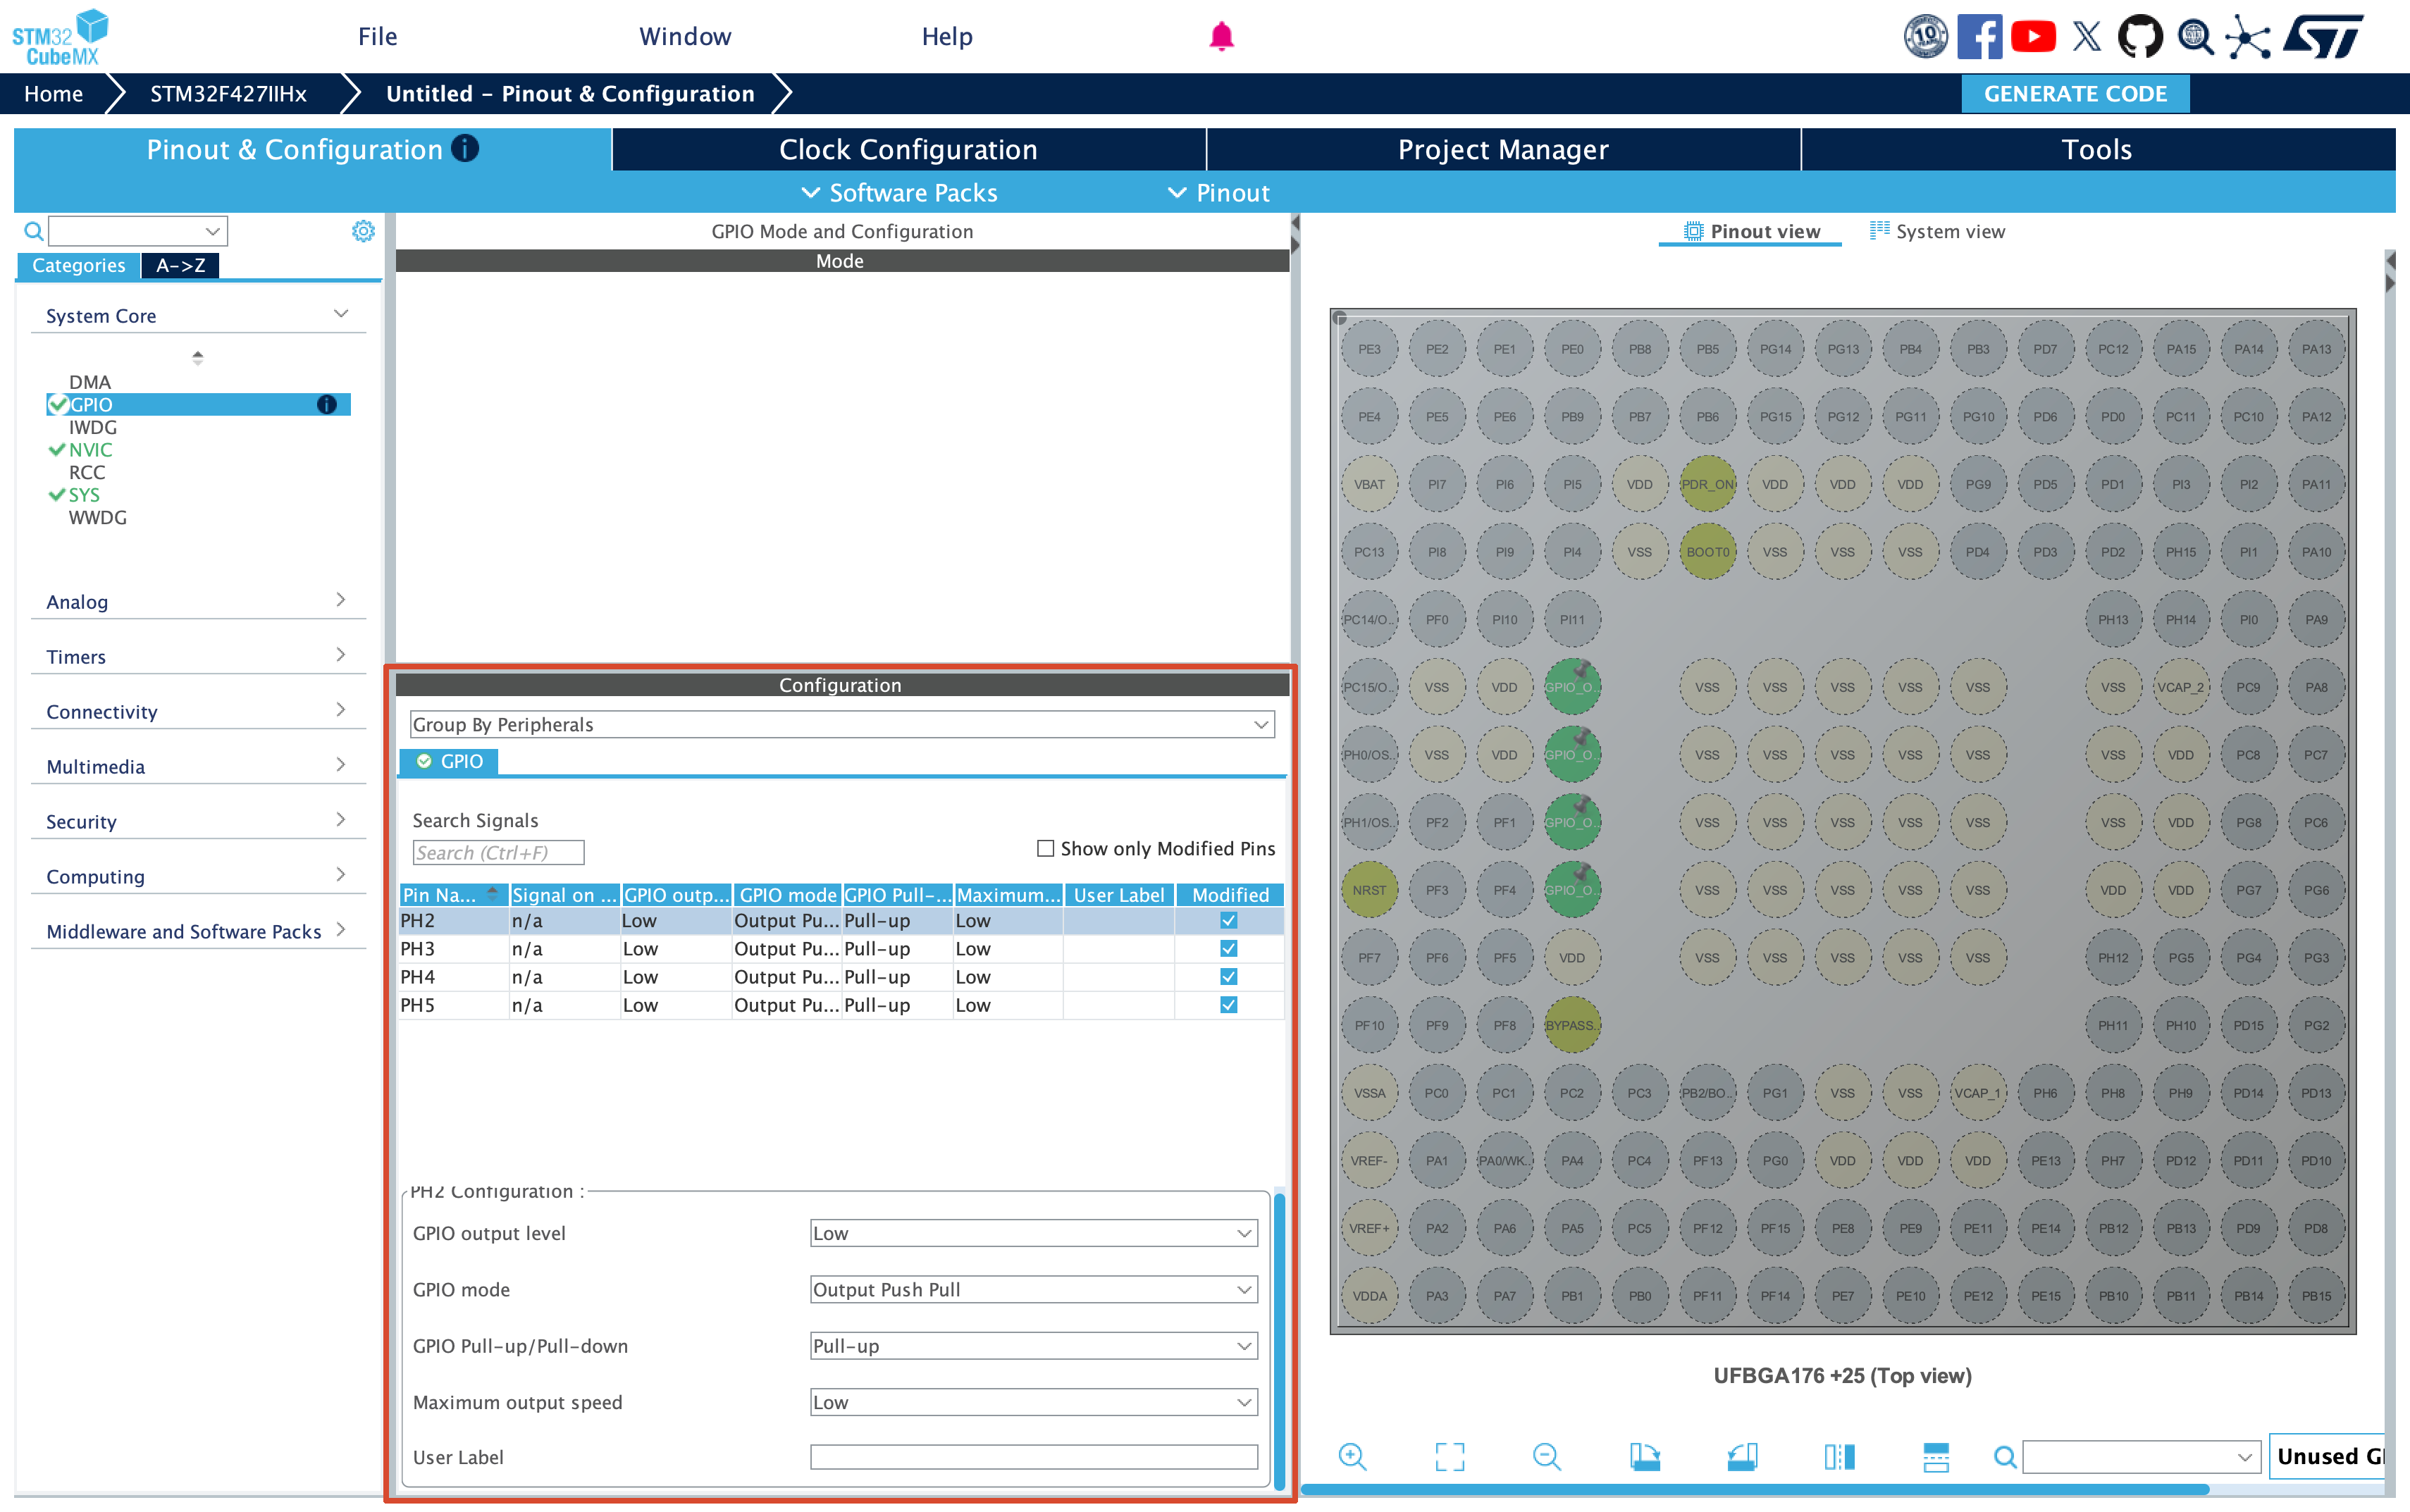Switch category list to A->Z tab
Screen dimensions: 2410x1512
tap(180, 265)
